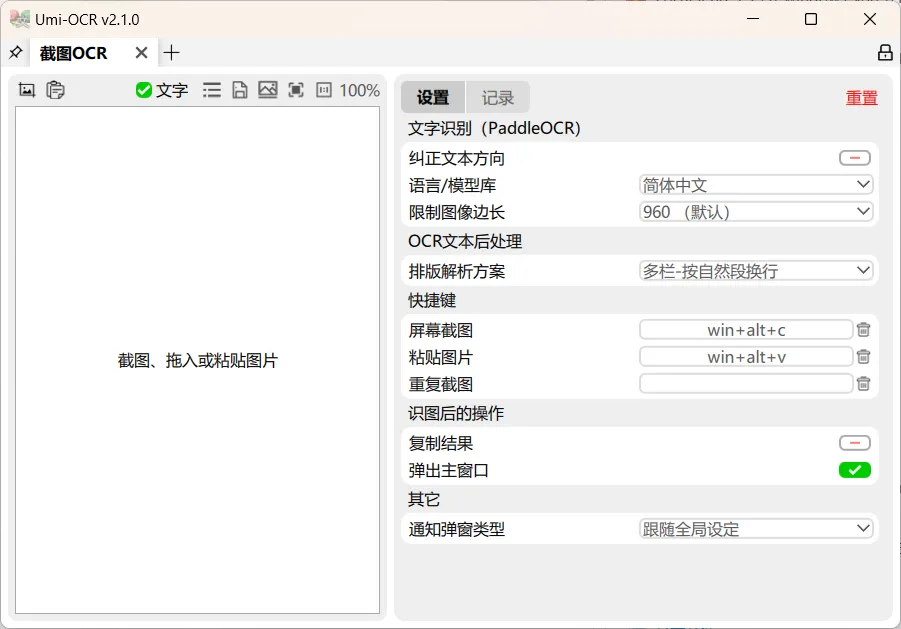Open the 限制图像边长 dropdown
The height and width of the screenshot is (629, 901).
[756, 212]
